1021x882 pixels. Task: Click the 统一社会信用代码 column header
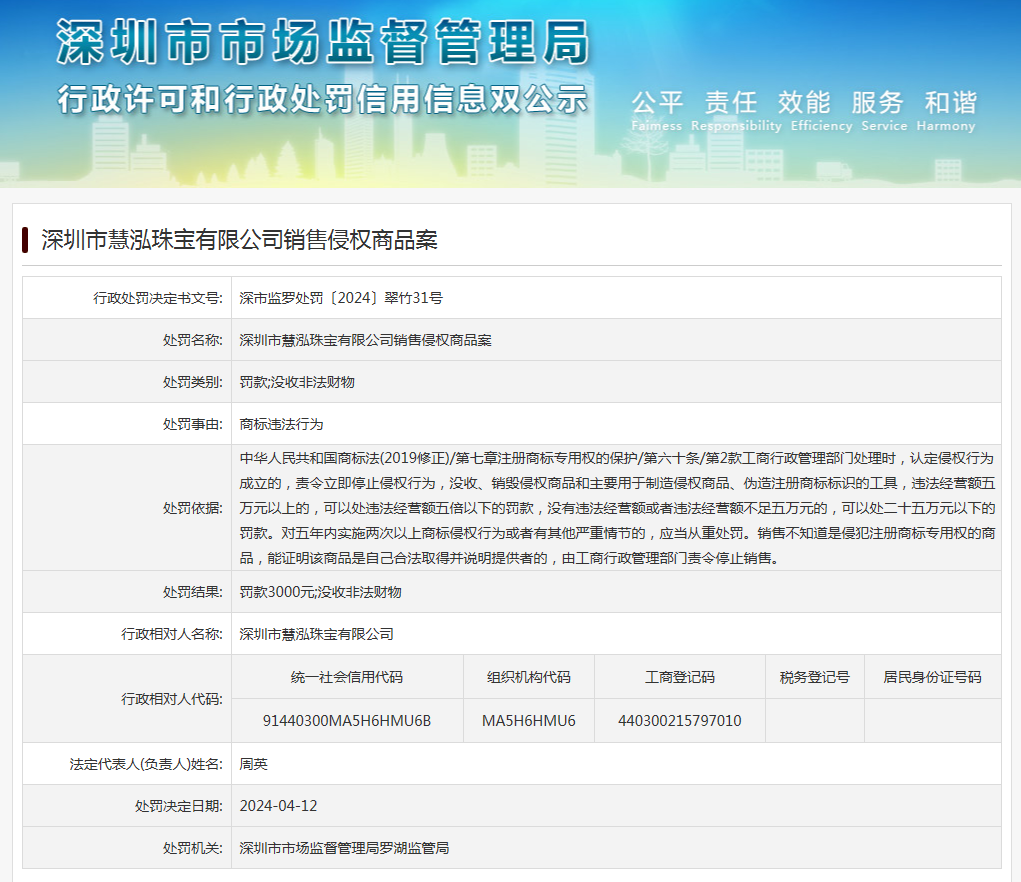(347, 677)
